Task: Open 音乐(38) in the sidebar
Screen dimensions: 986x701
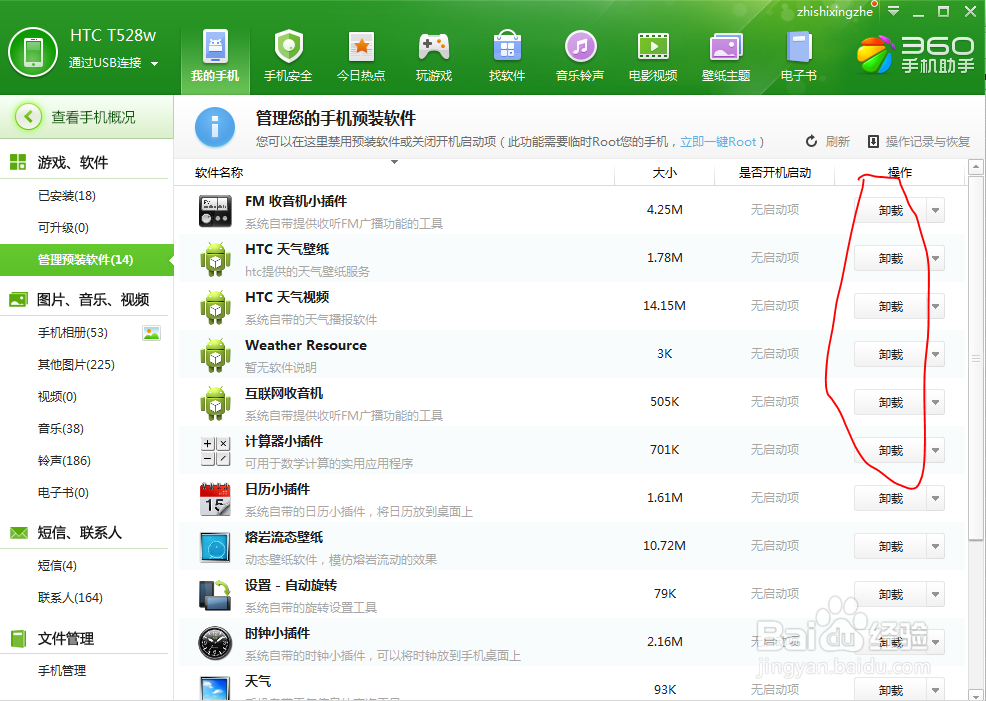Action: coord(60,429)
